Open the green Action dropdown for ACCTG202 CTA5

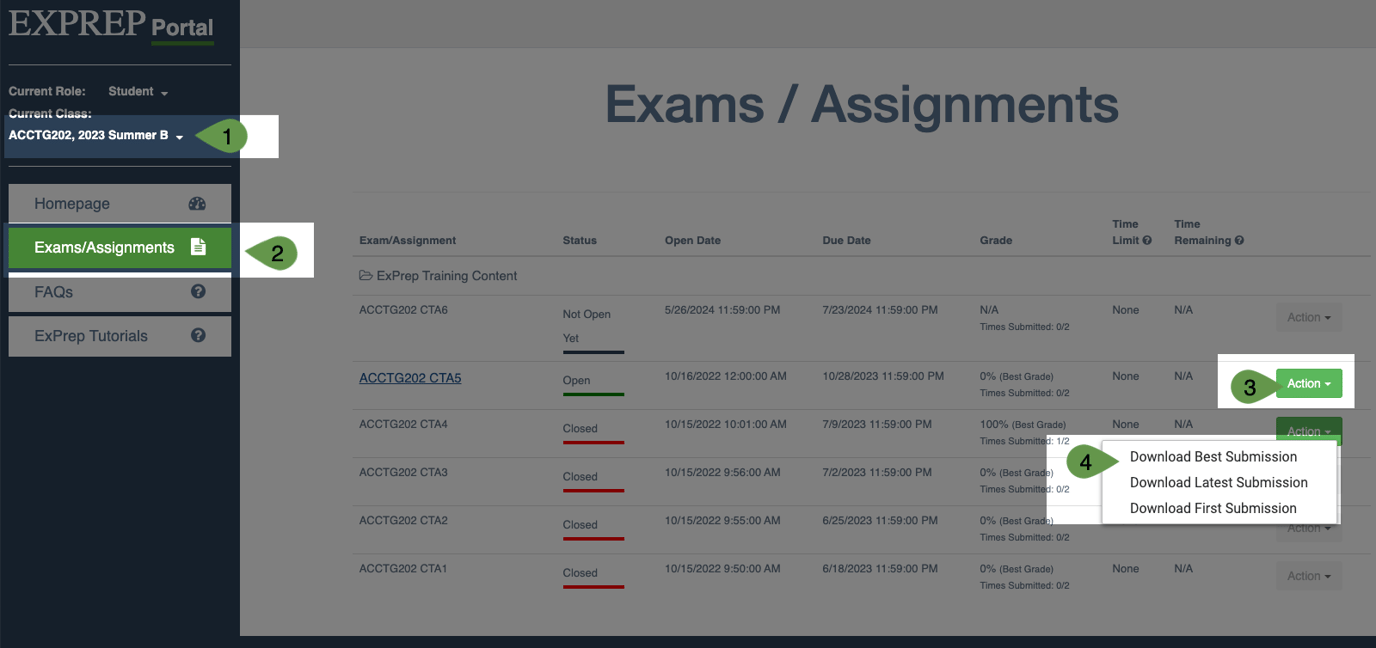[1308, 384]
